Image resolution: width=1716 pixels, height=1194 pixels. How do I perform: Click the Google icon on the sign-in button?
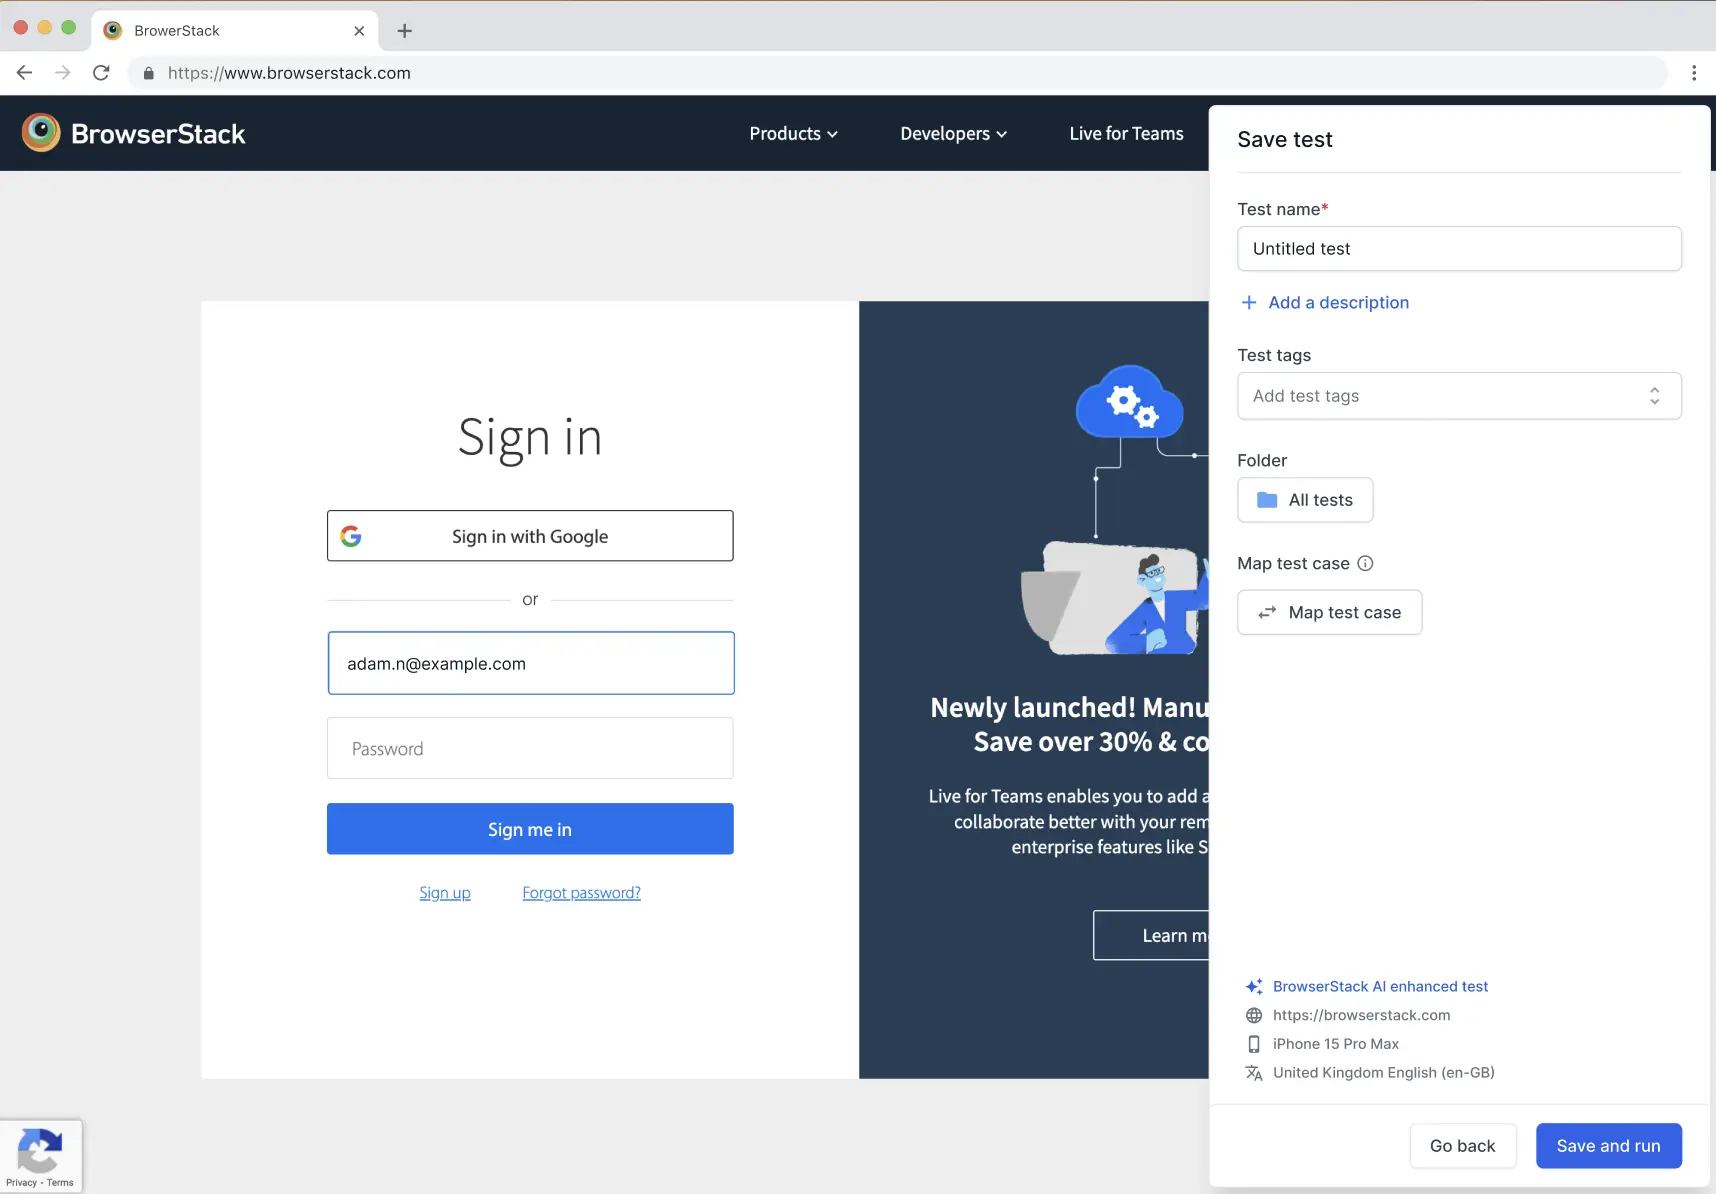(x=352, y=535)
